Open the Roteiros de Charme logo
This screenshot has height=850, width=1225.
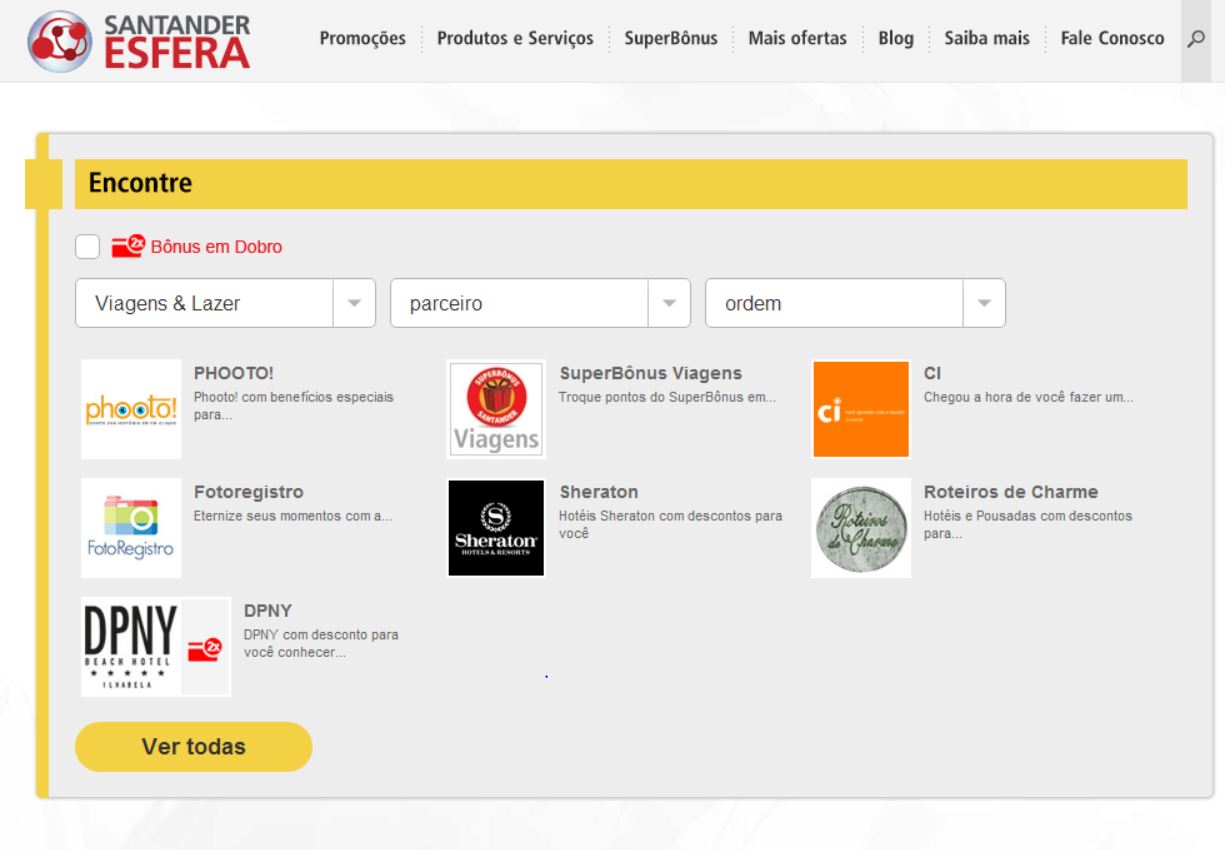pos(861,528)
